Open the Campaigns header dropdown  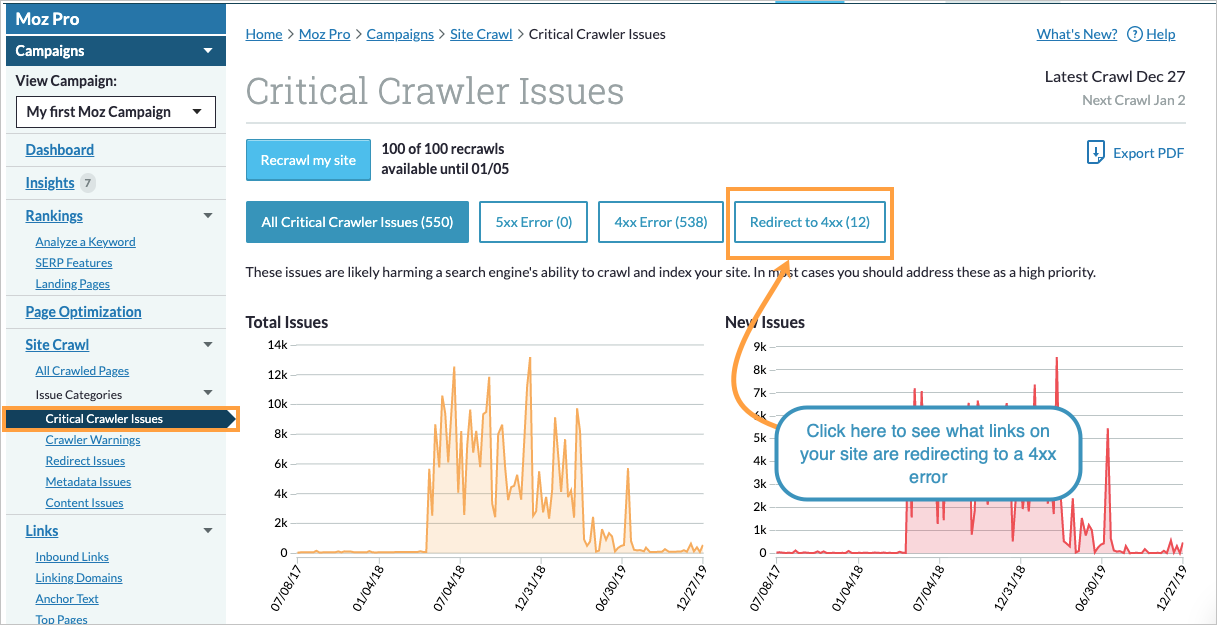tap(208, 50)
